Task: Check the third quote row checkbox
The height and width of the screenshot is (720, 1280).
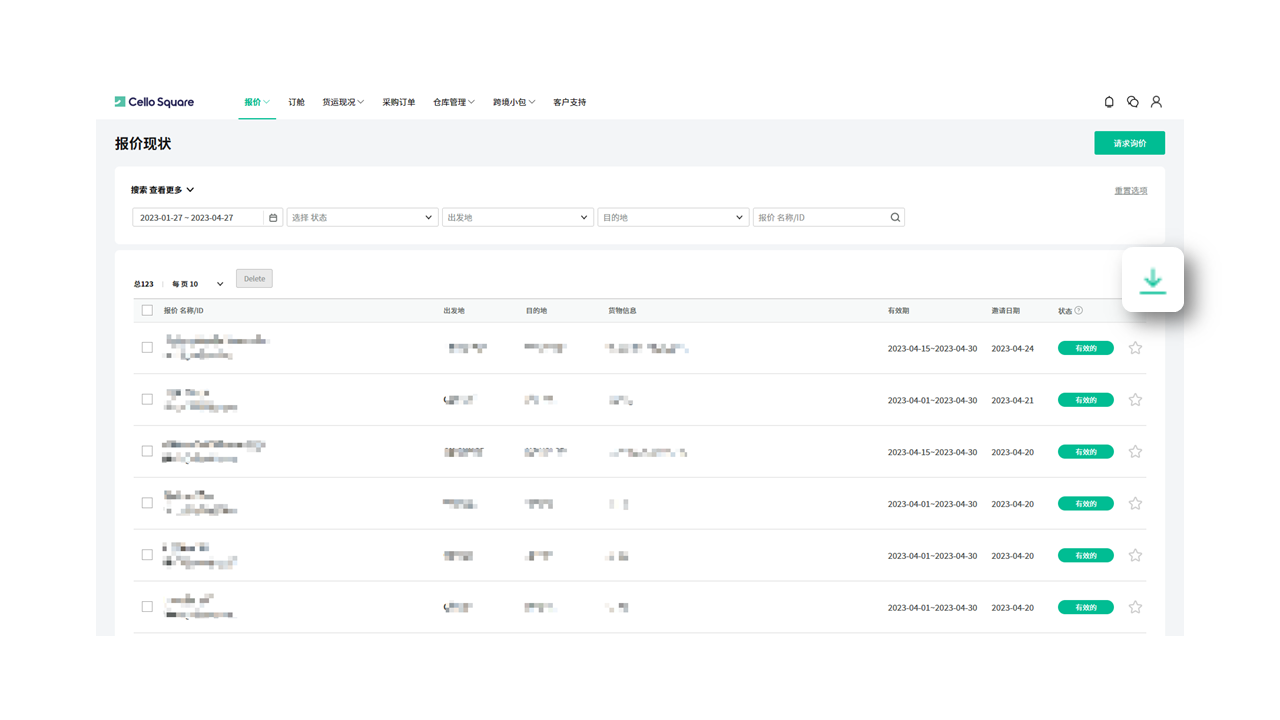Action: [147, 452]
